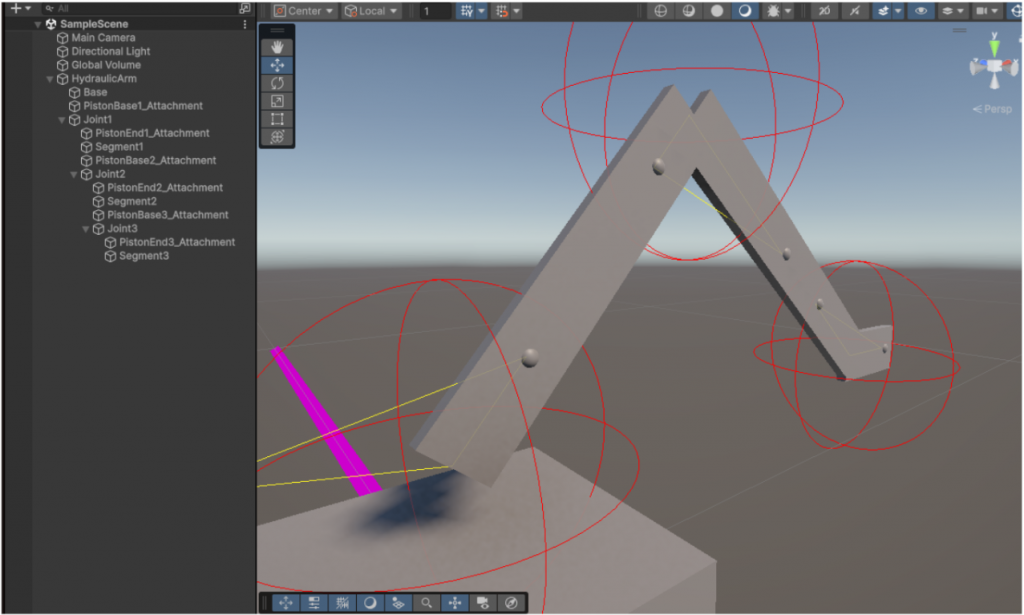This screenshot has height=615, width=1024.
Task: Collapse the HydraulicArm tree arrow
Action: 50,79
